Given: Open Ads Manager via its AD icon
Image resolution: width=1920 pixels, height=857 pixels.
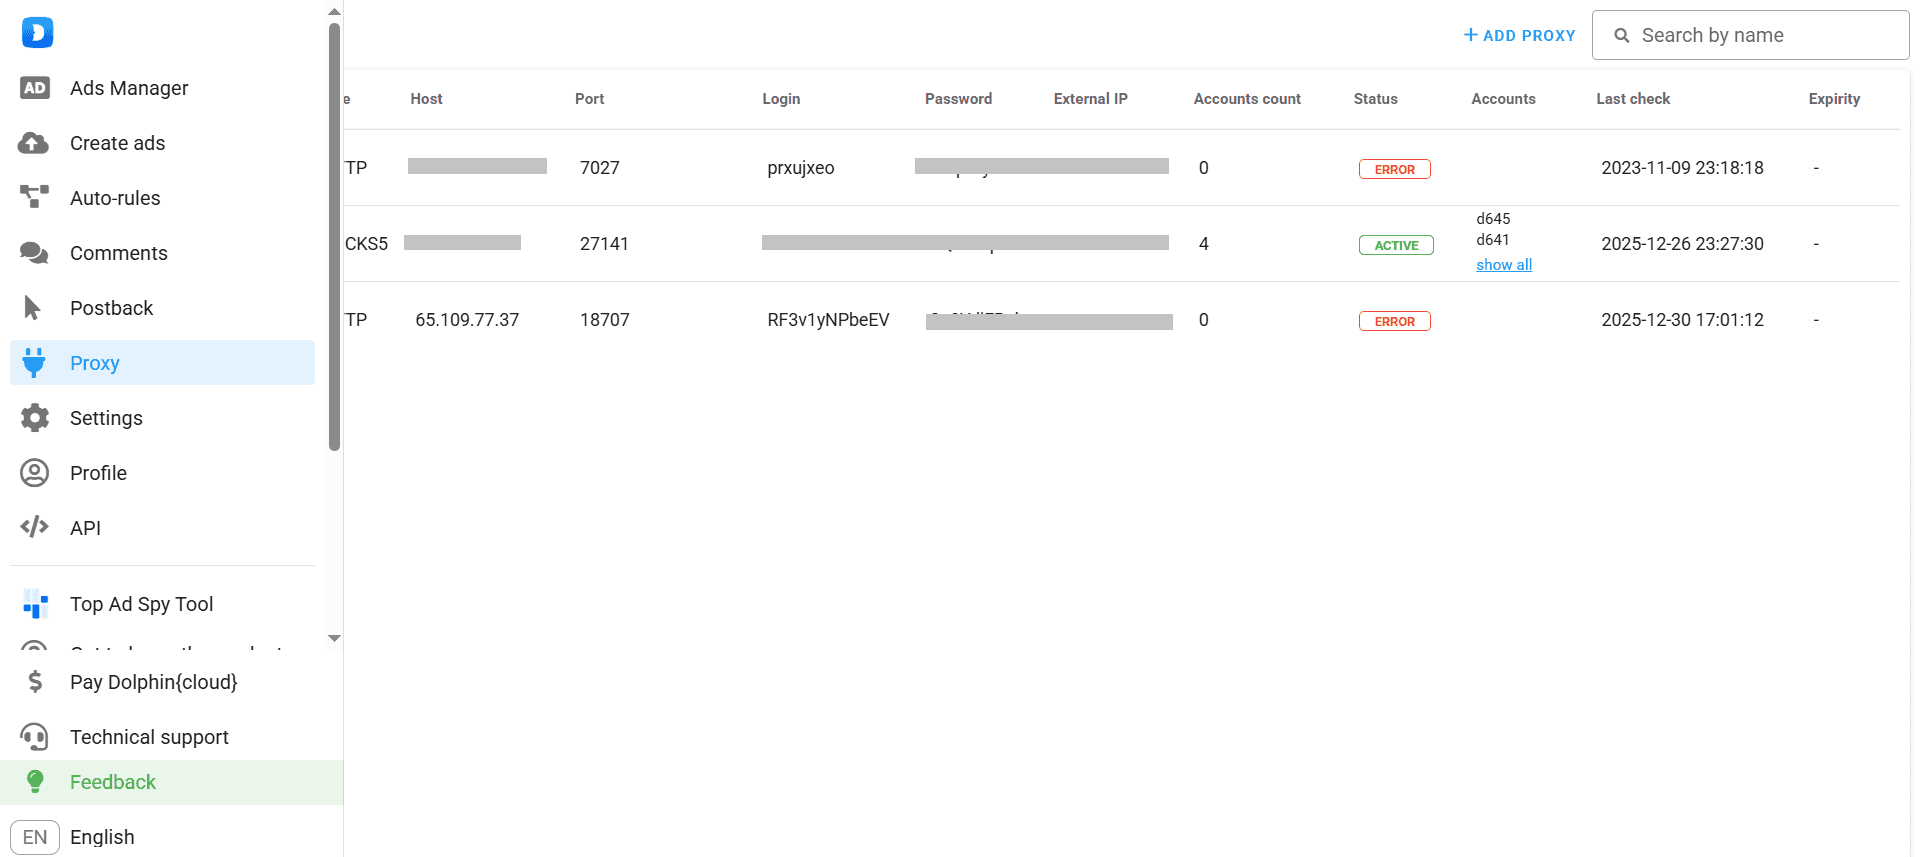Looking at the screenshot, I should [35, 88].
